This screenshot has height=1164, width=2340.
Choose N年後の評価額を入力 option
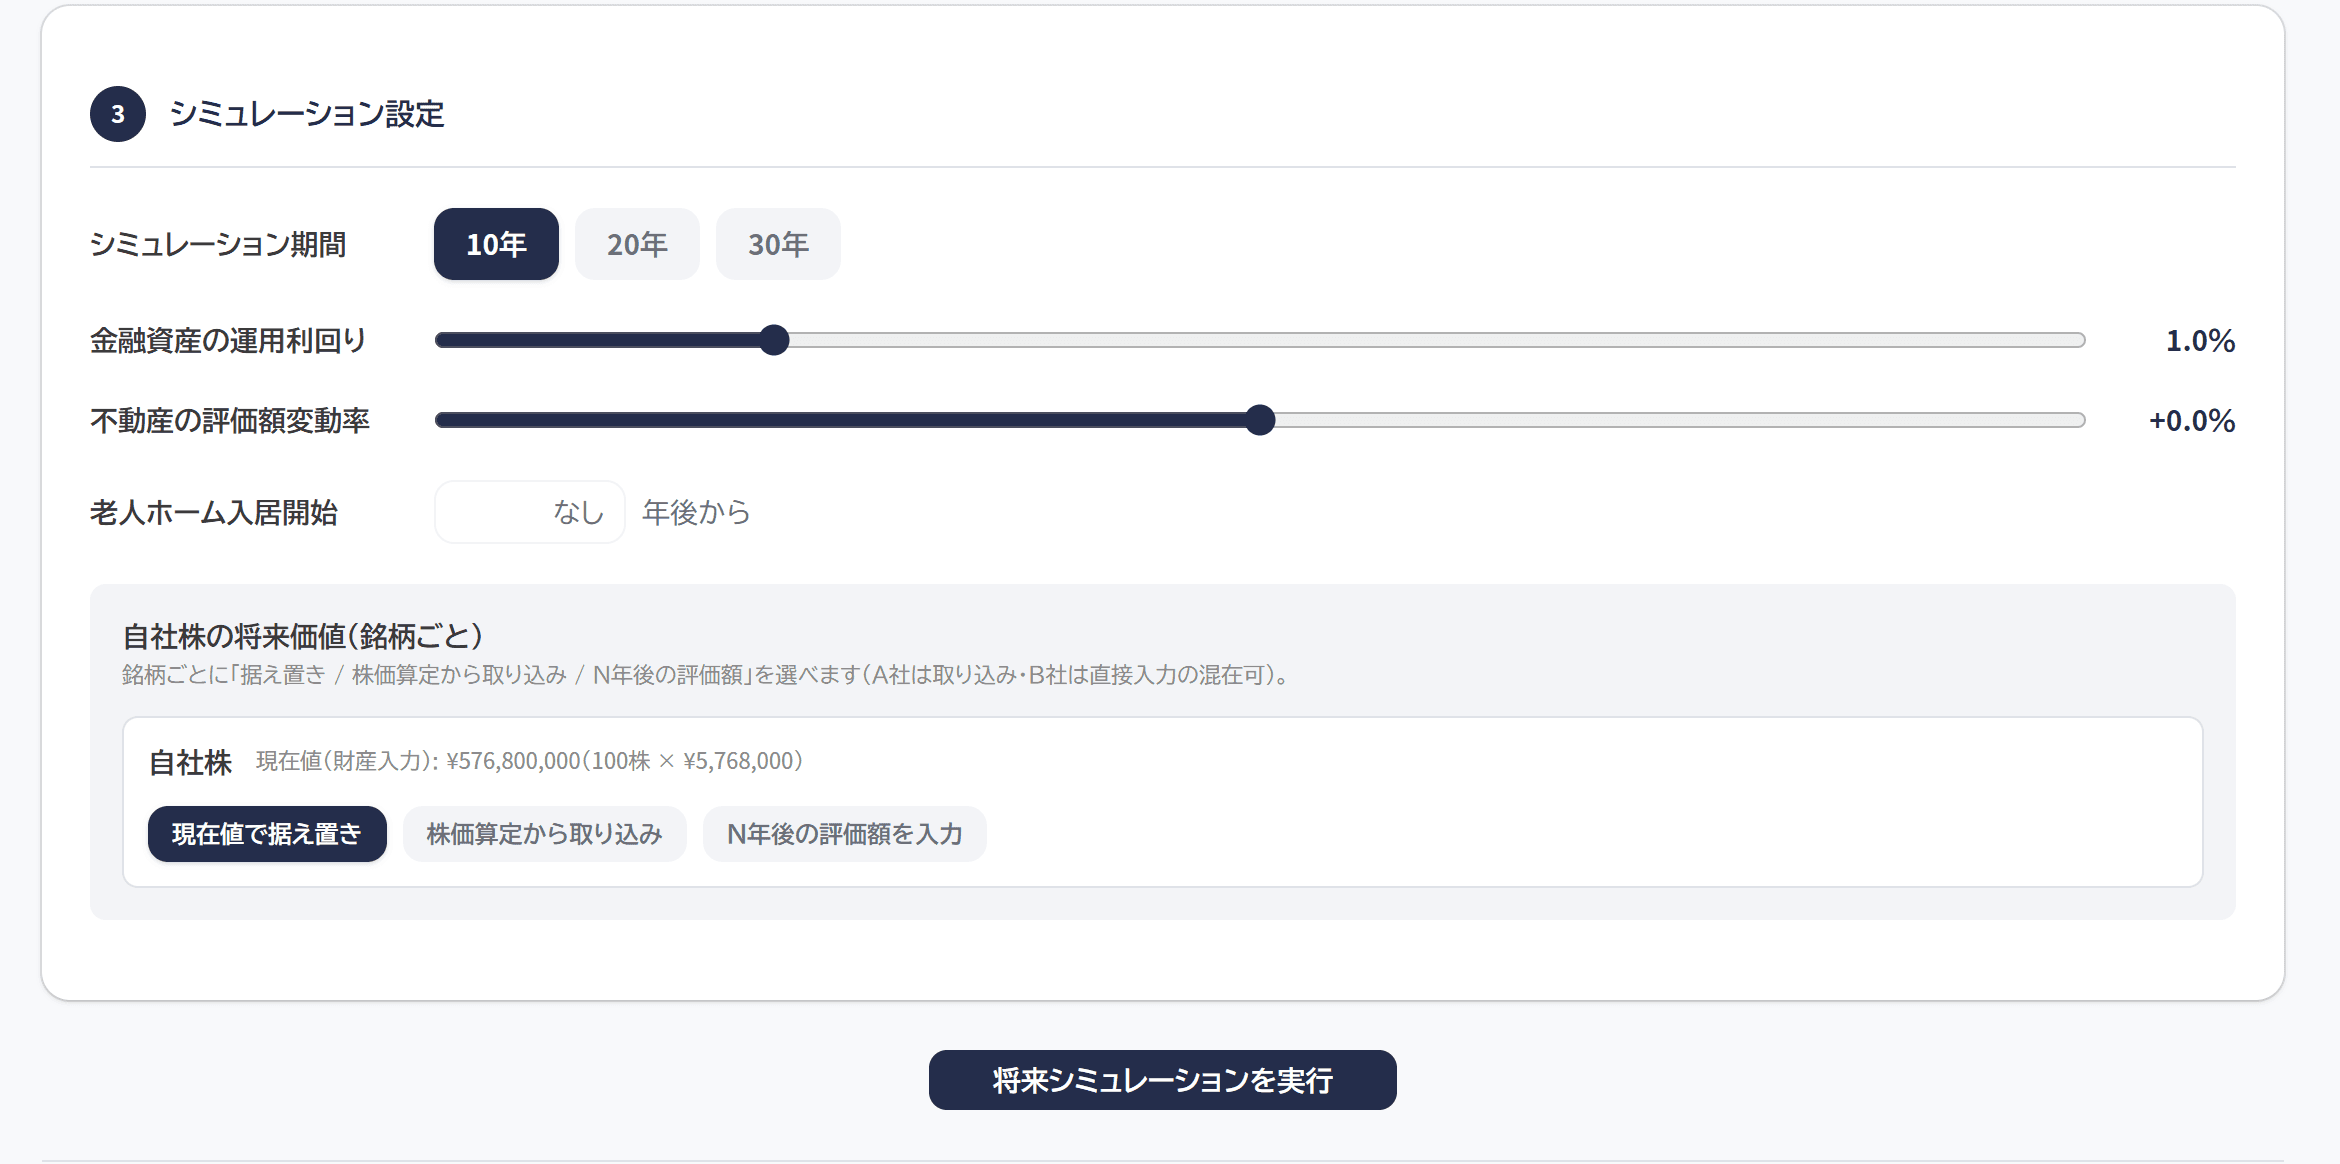[845, 834]
